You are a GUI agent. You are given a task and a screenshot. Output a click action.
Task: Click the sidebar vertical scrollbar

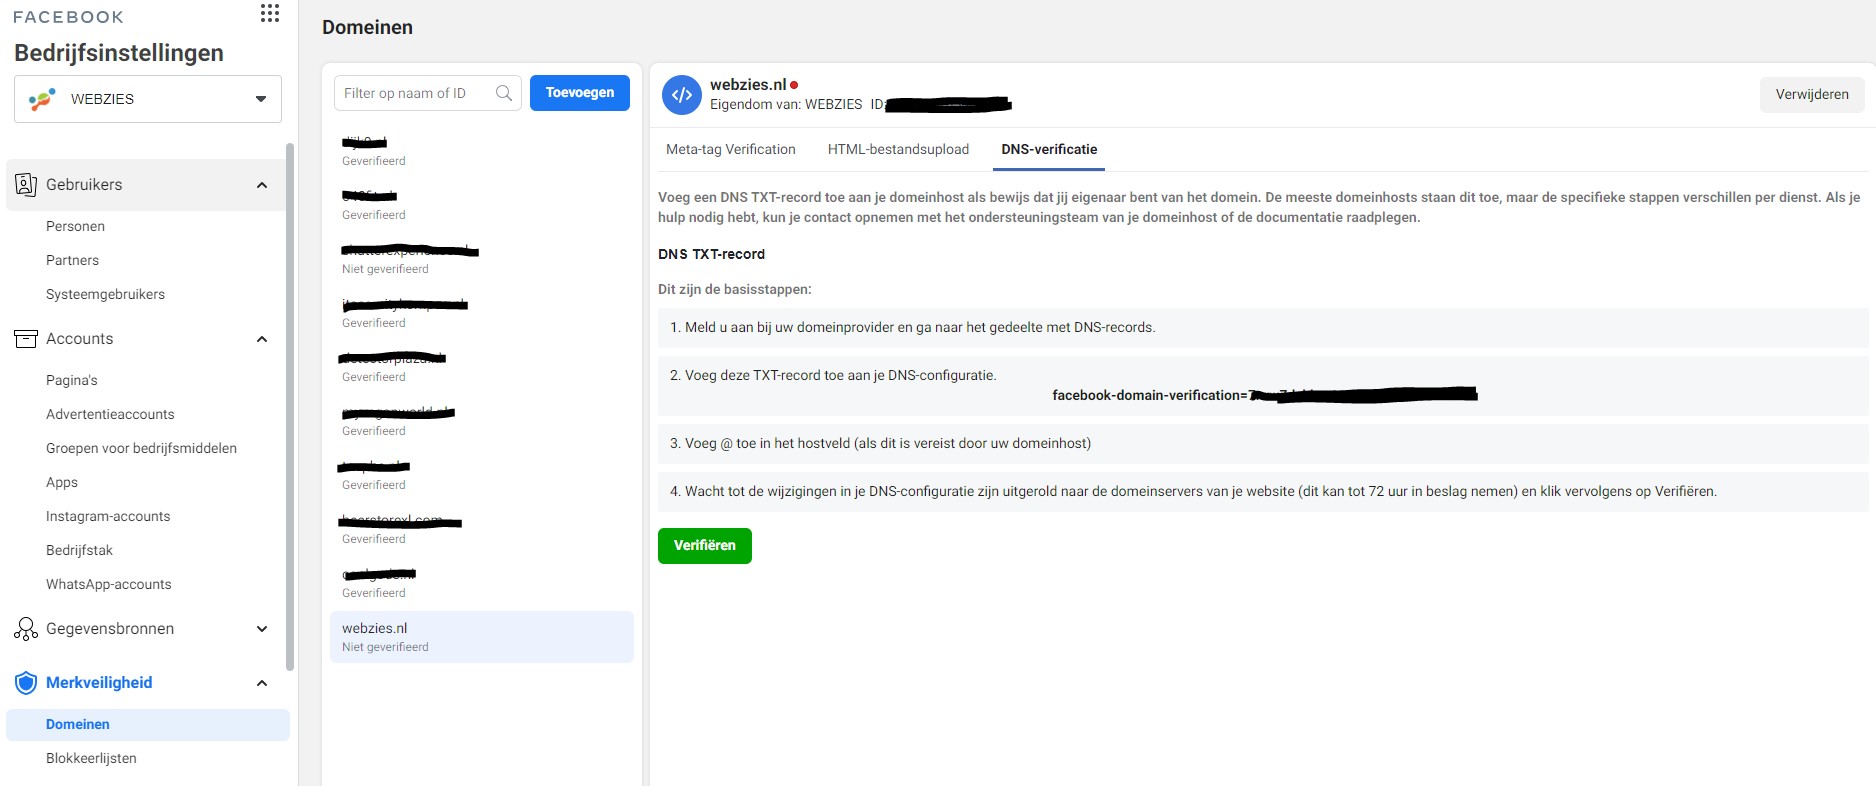click(x=290, y=406)
